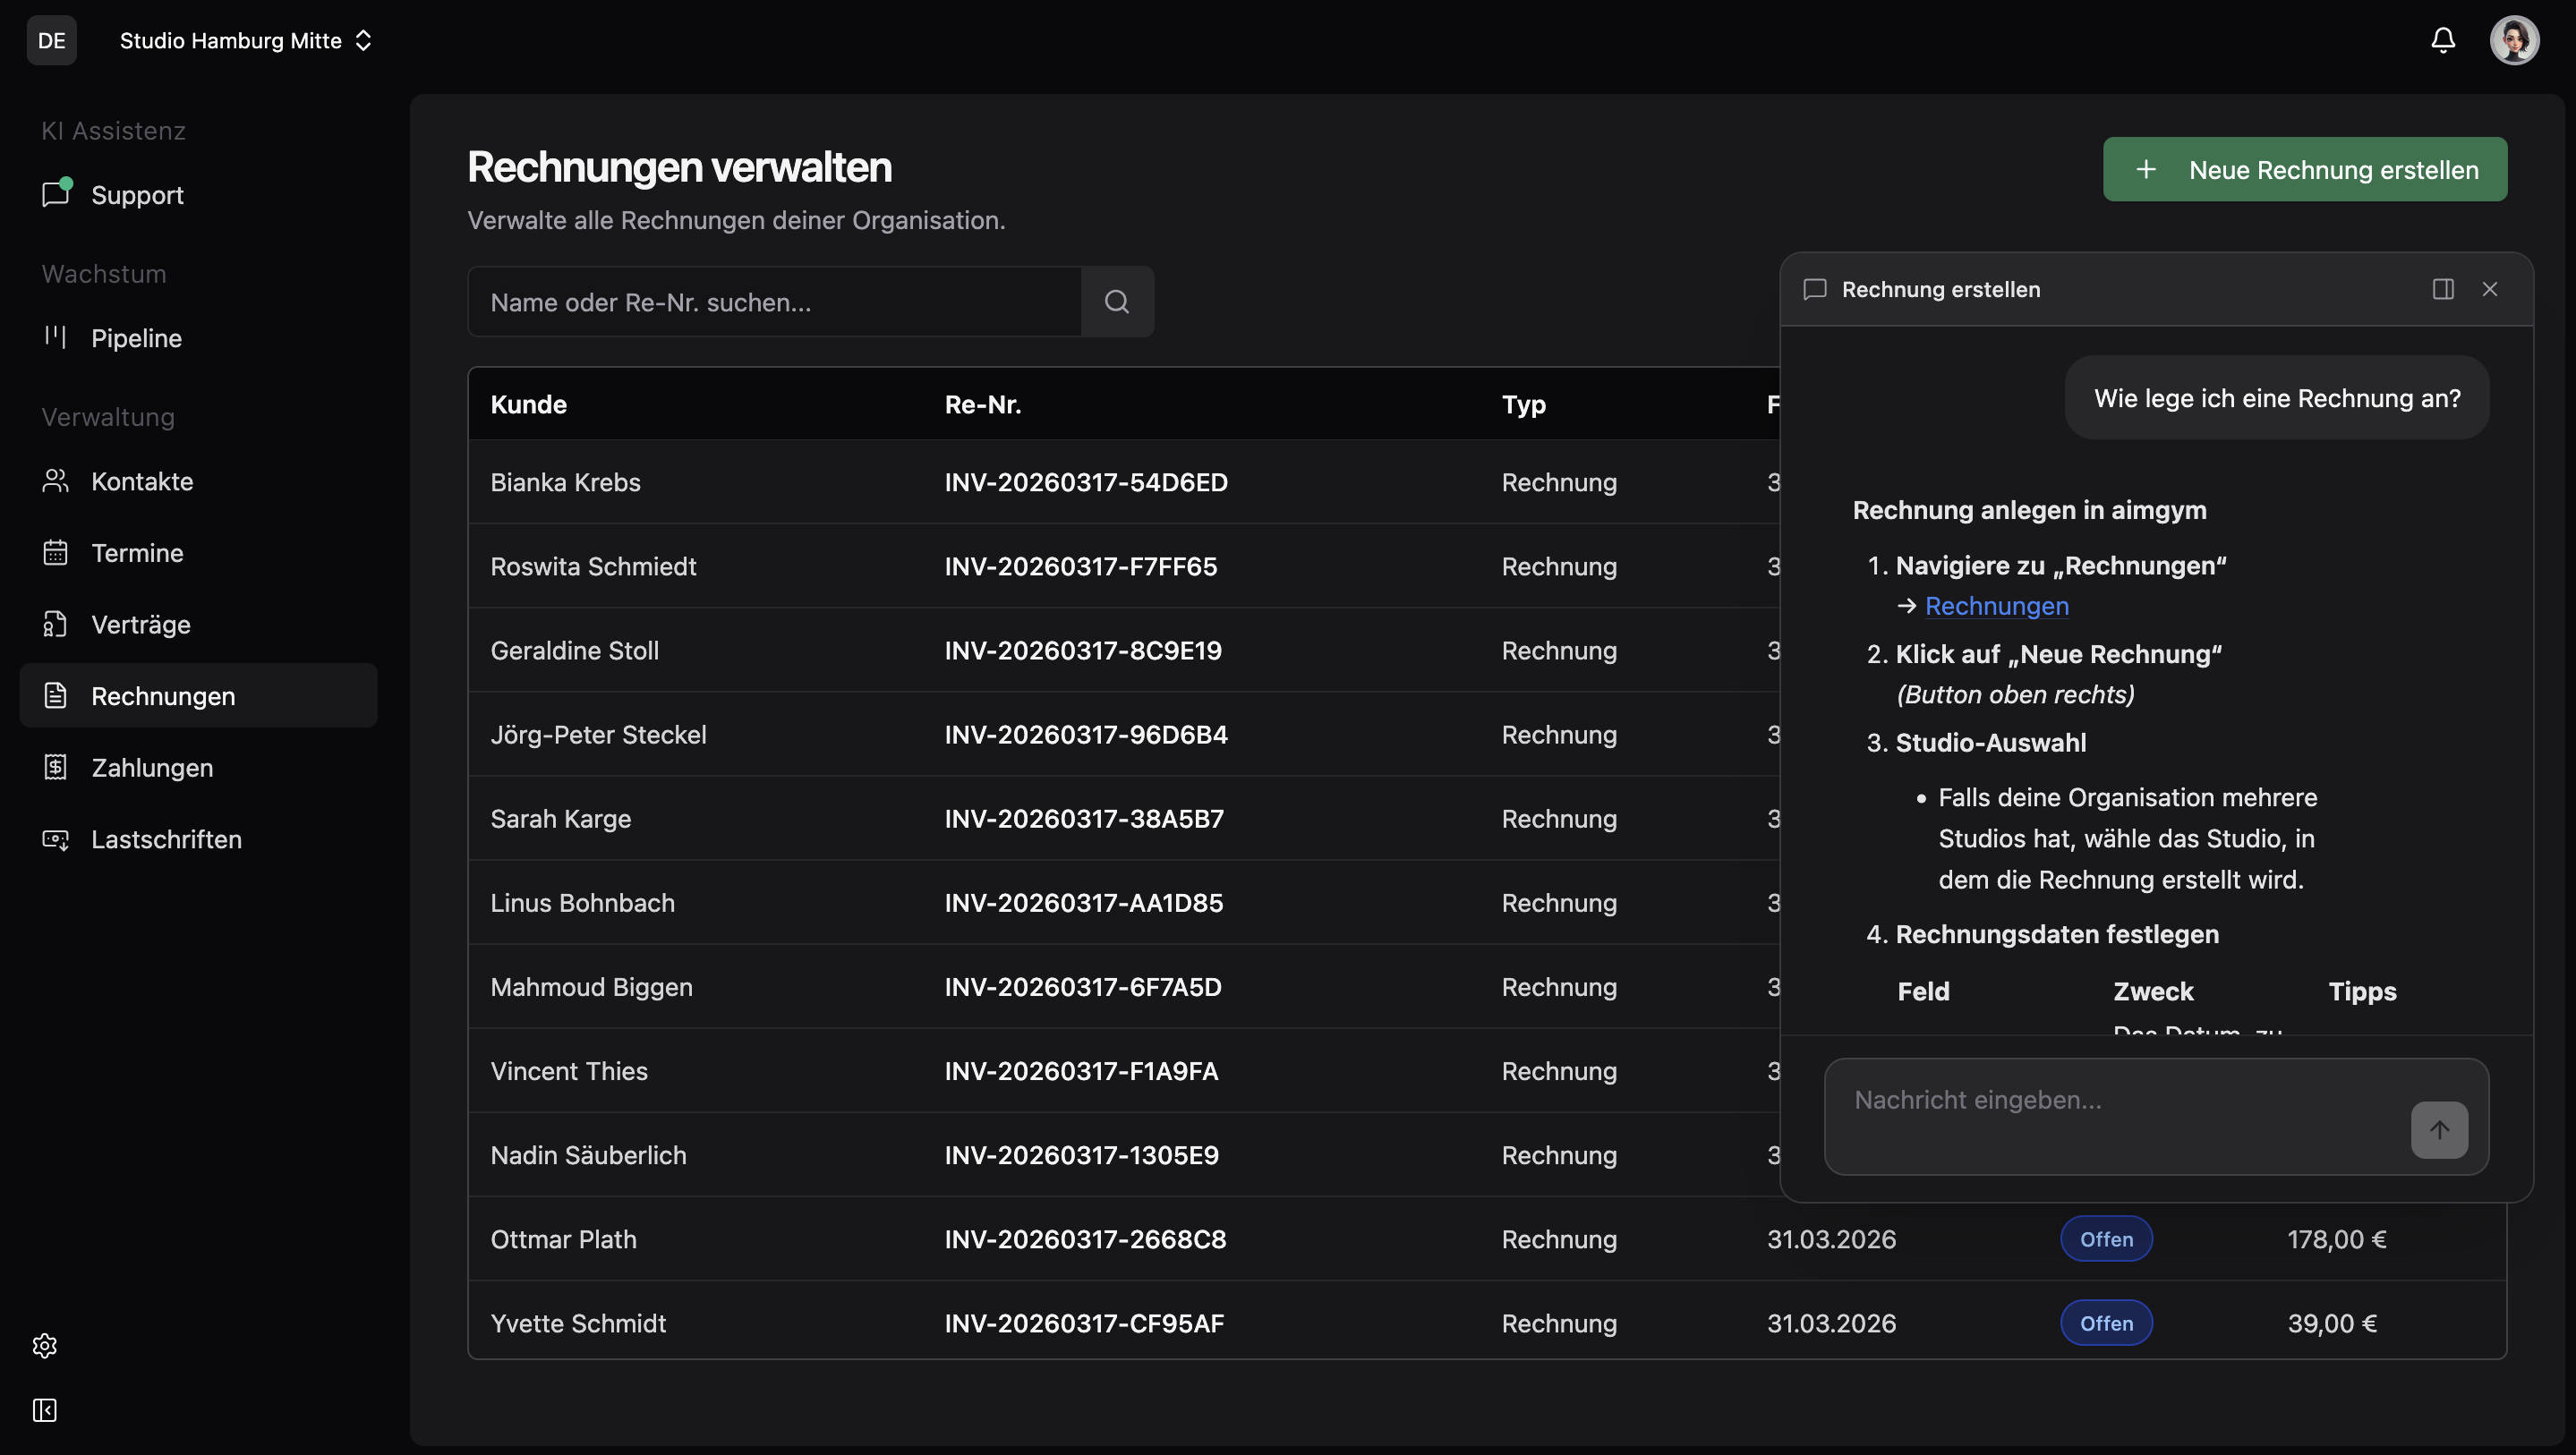Open the Pipeline page
The image size is (2576, 1455).
(x=198, y=338)
